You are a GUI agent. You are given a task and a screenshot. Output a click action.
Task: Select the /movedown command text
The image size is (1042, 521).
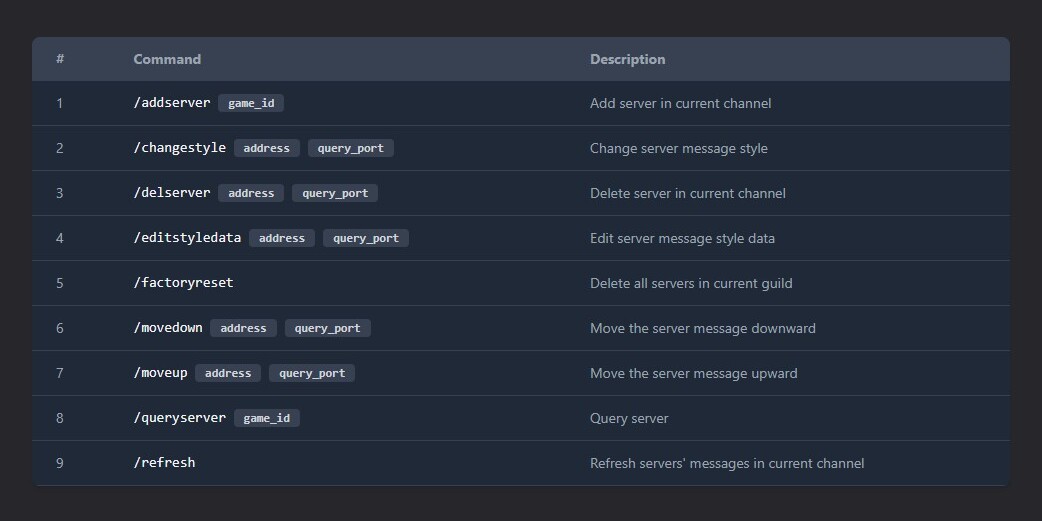pyautogui.click(x=168, y=328)
